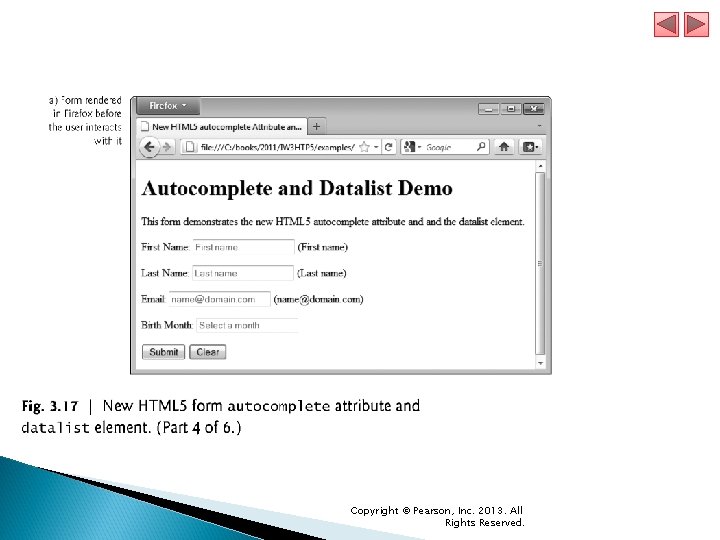This screenshot has width=720, height=540.
Task: Advance to the next slide arrow
Action: pyautogui.click(x=696, y=24)
